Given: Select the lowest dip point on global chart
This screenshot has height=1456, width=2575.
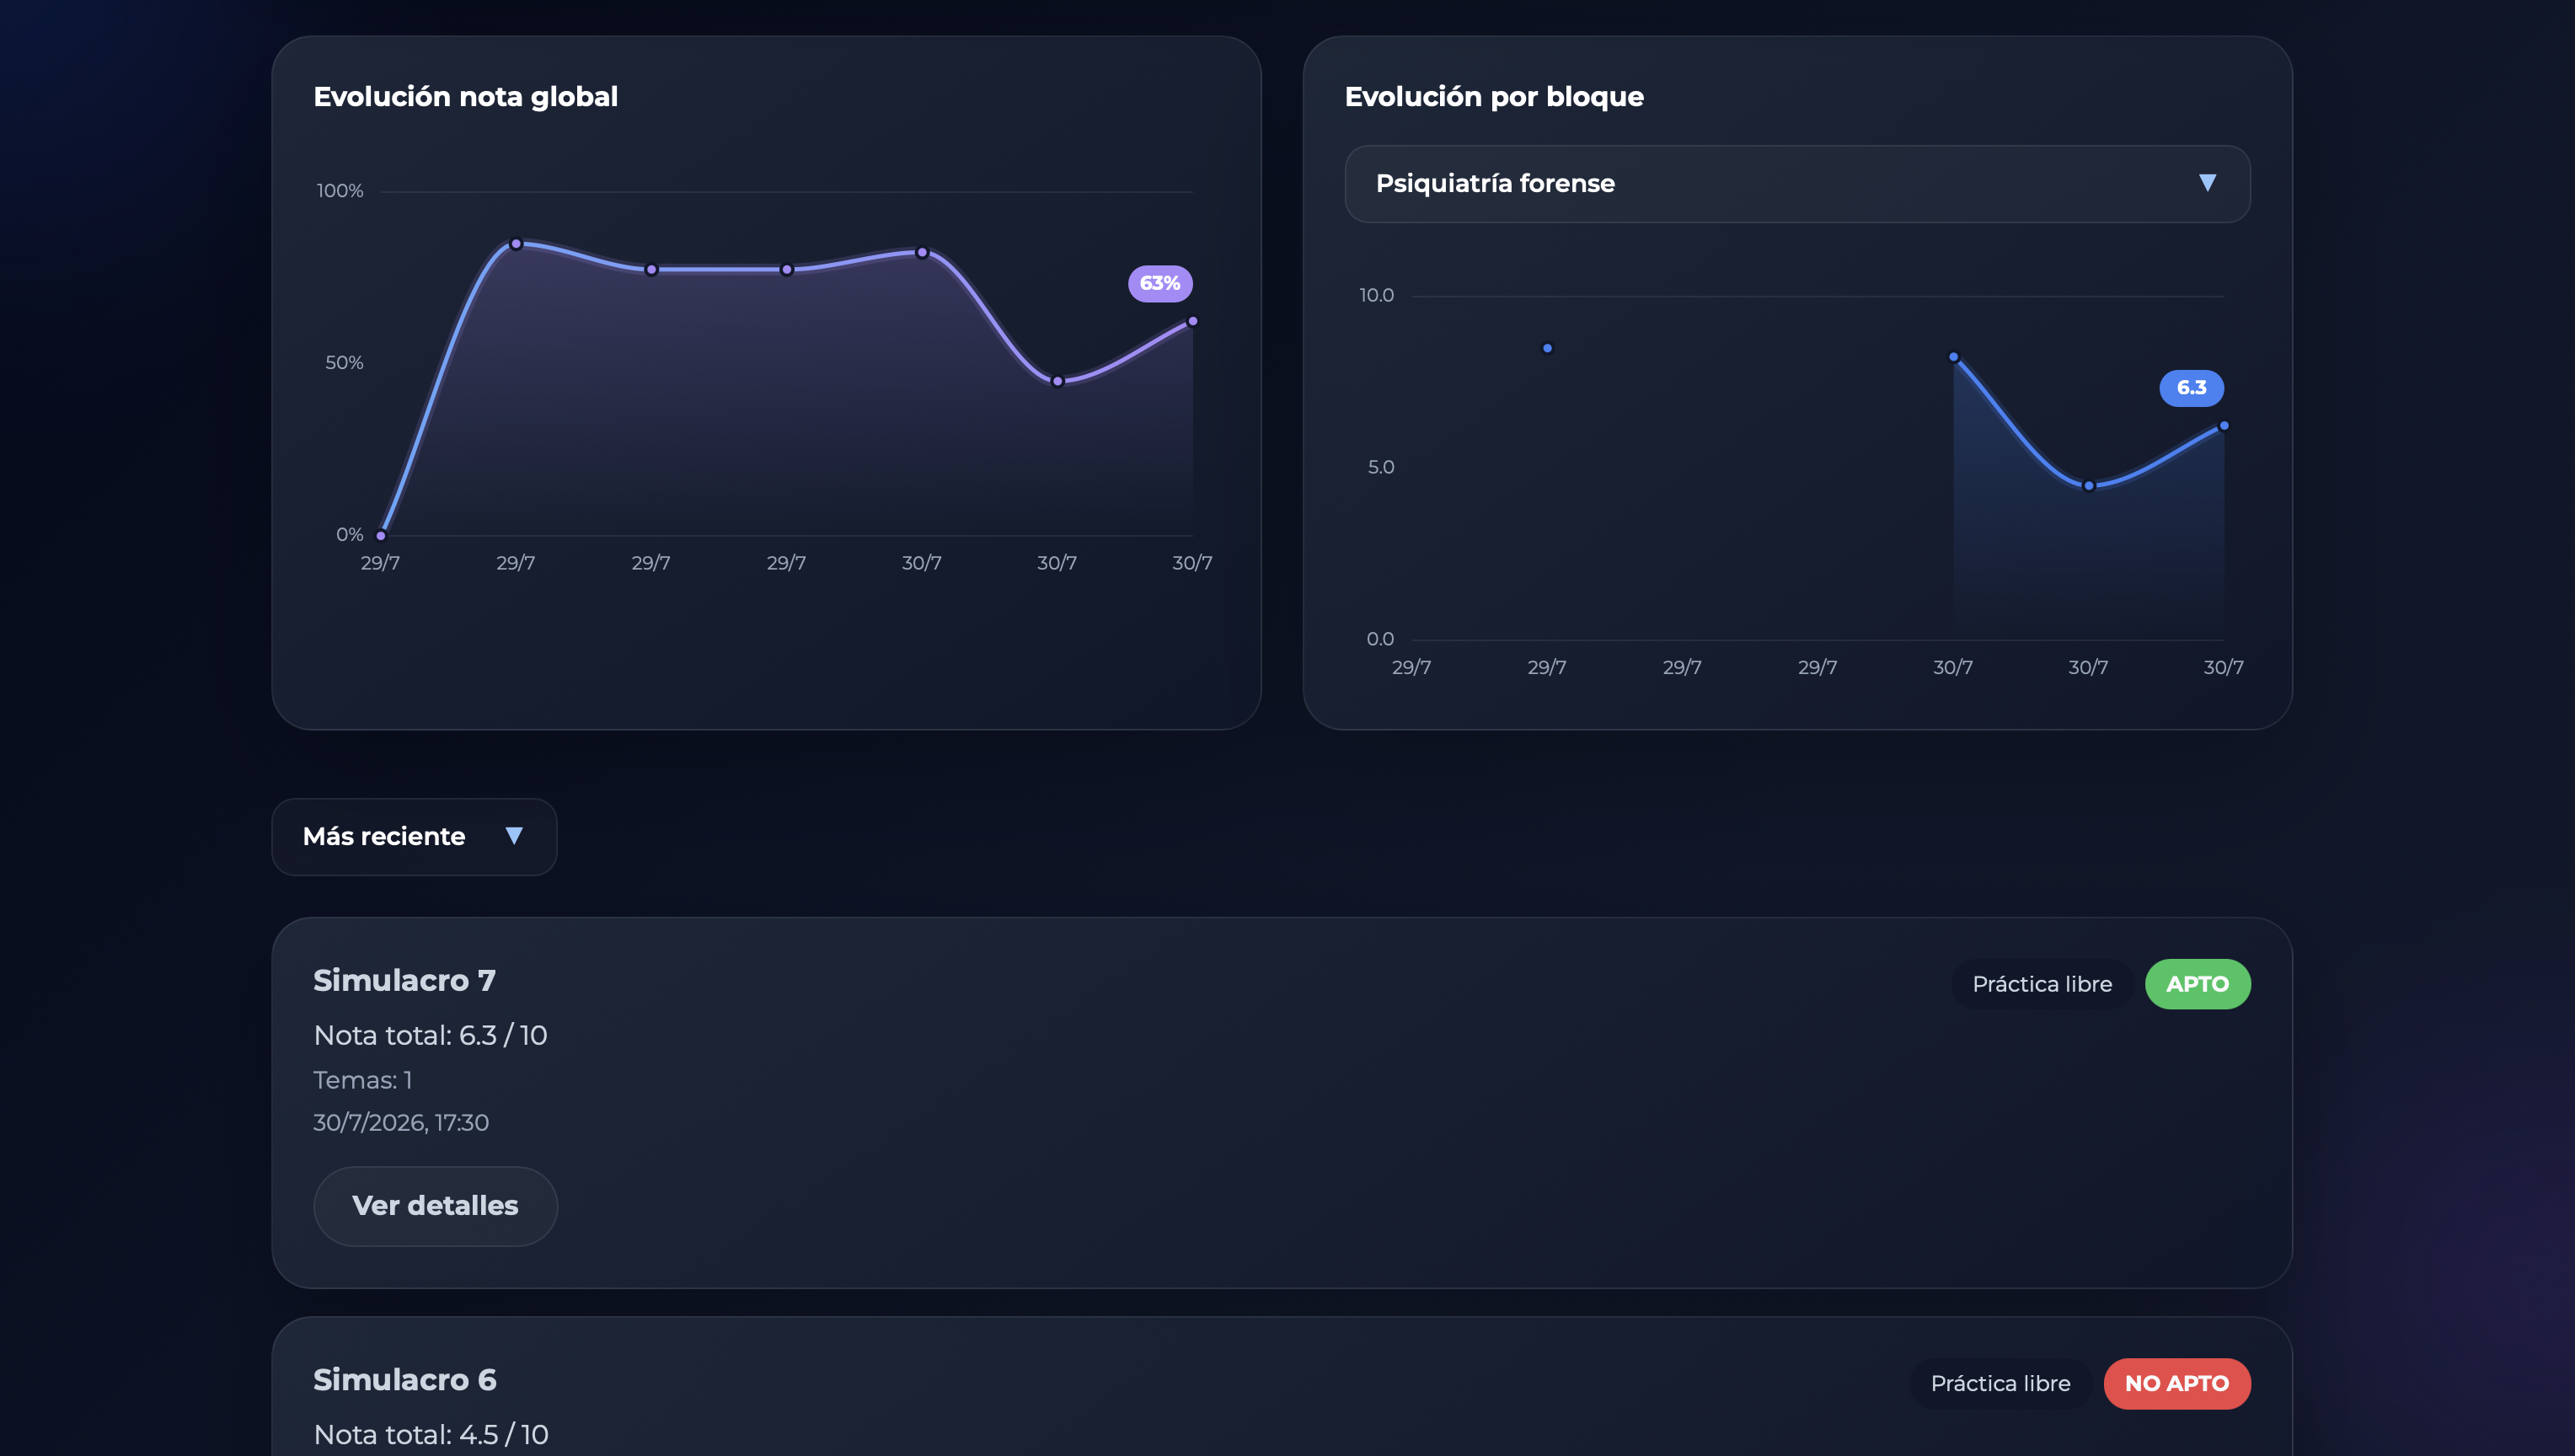Looking at the screenshot, I should point(1057,381).
